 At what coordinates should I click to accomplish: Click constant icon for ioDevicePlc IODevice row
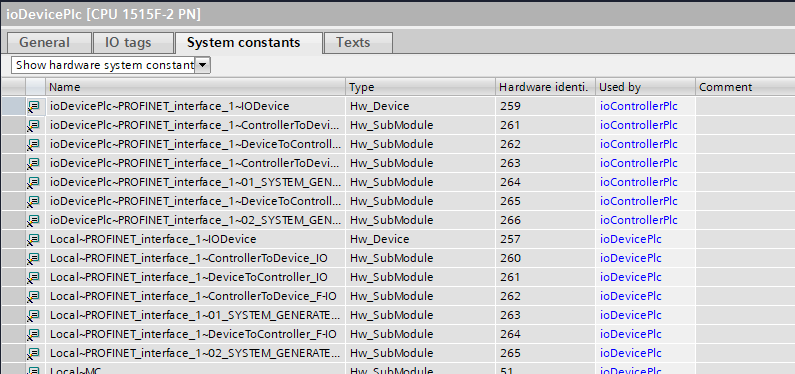click(33, 106)
